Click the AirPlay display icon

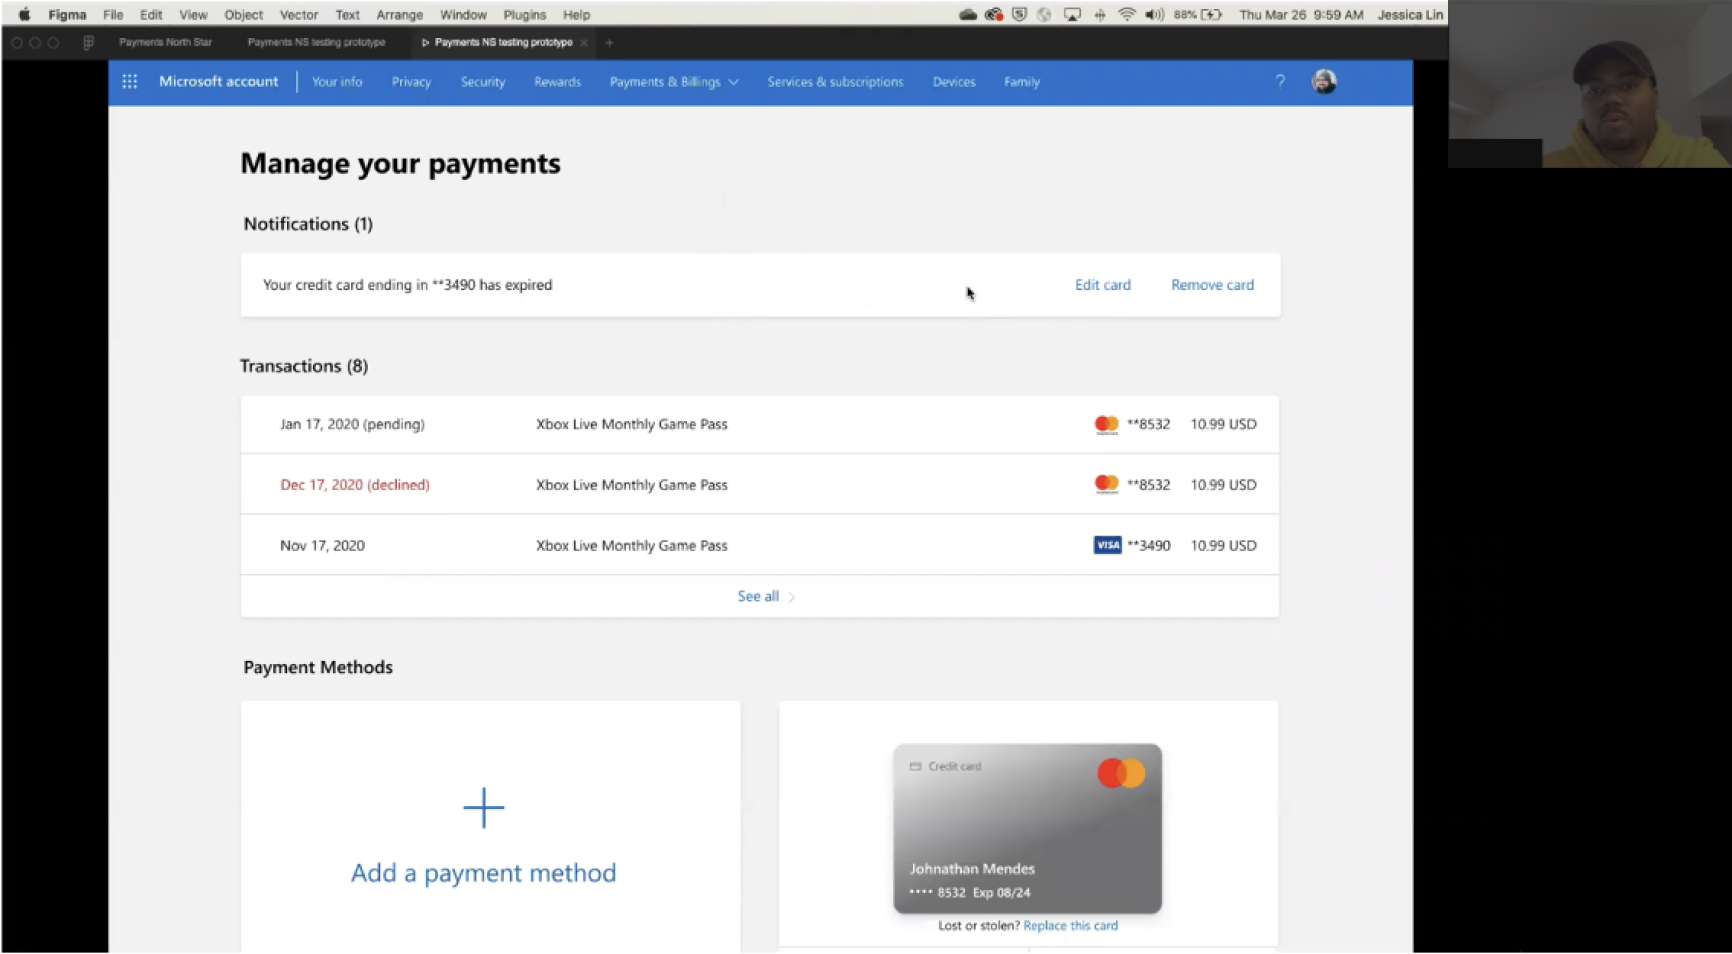1072,14
